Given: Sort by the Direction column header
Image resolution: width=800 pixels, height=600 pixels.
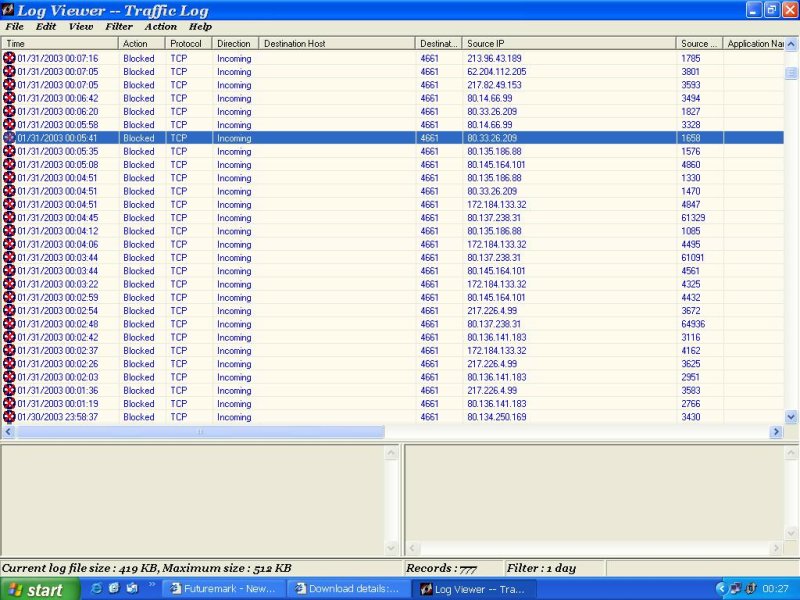Looking at the screenshot, I should pyautogui.click(x=236, y=43).
